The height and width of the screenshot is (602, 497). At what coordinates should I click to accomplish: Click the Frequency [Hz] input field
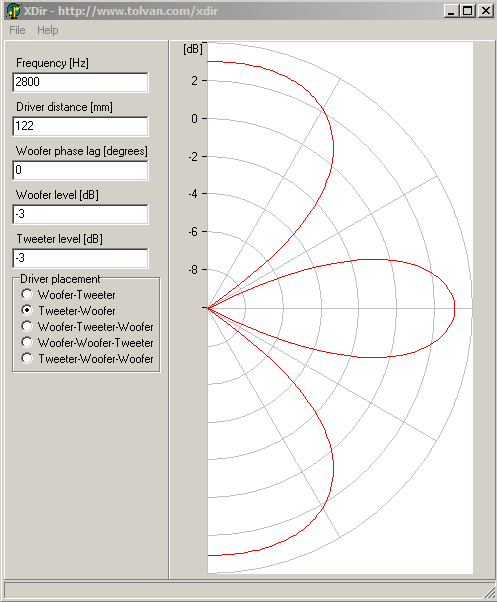pos(80,82)
